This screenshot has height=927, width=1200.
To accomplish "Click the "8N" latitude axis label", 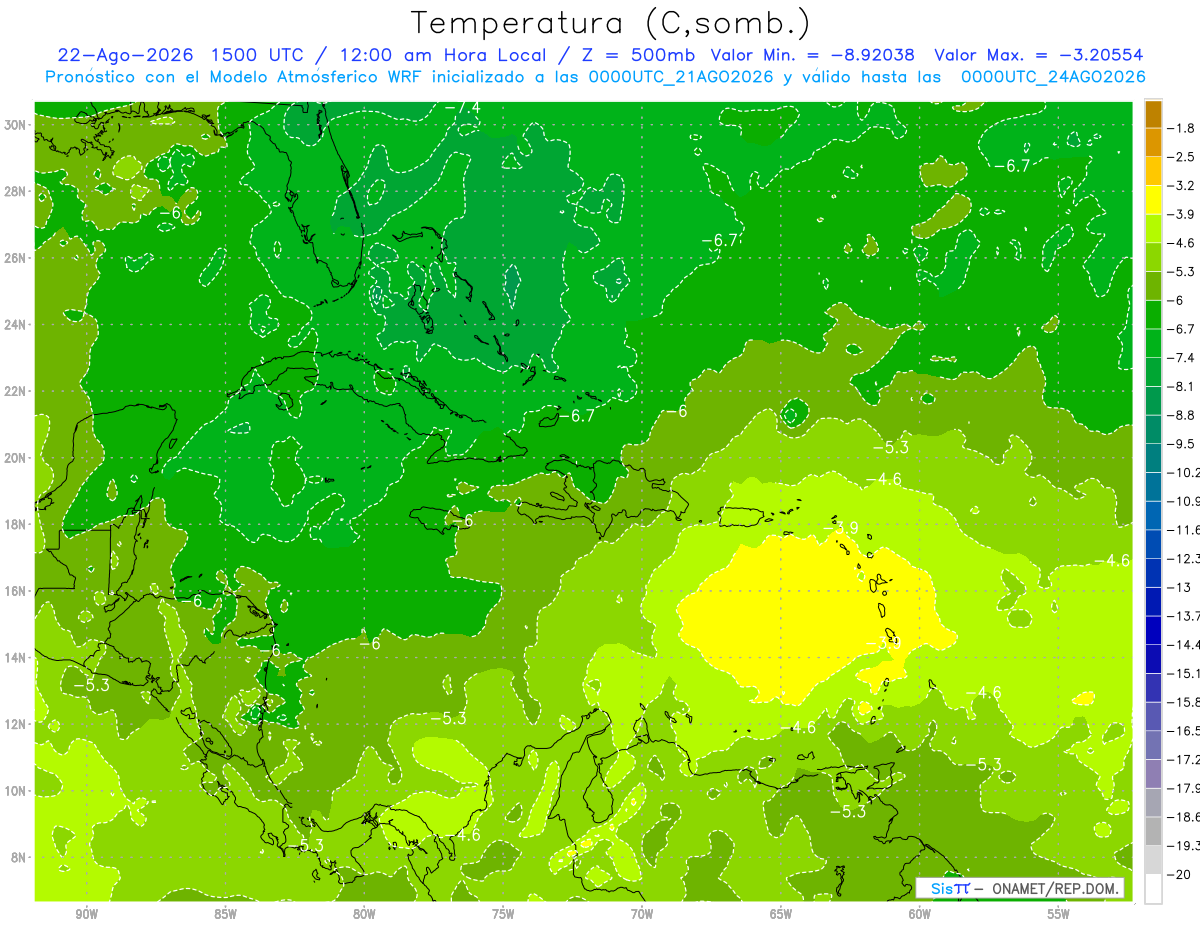I will [20, 857].
